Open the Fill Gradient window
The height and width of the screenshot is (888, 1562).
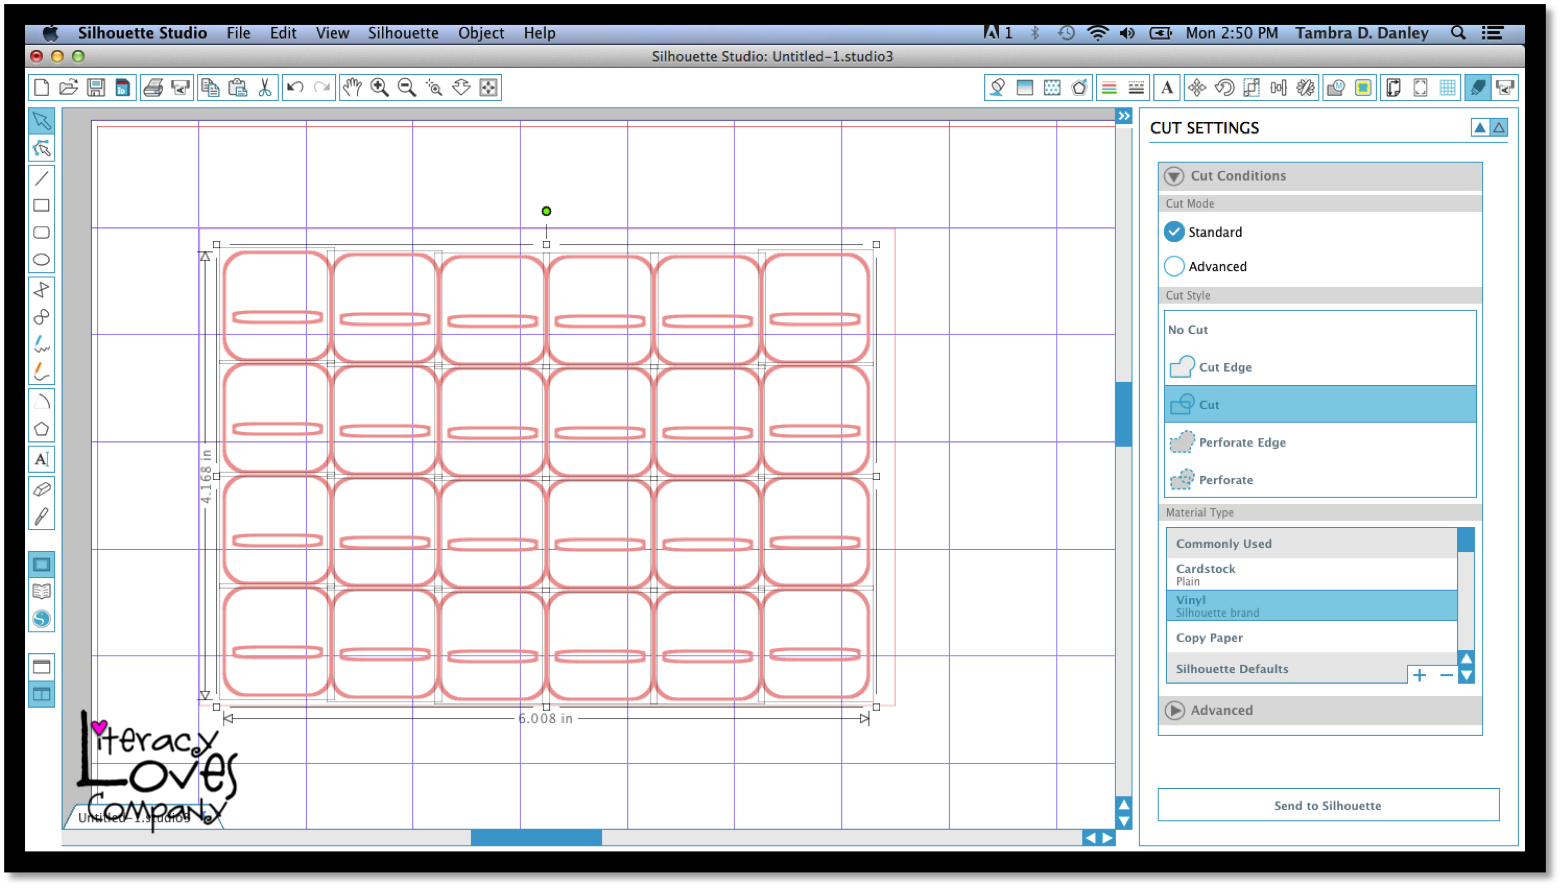pos(1025,88)
